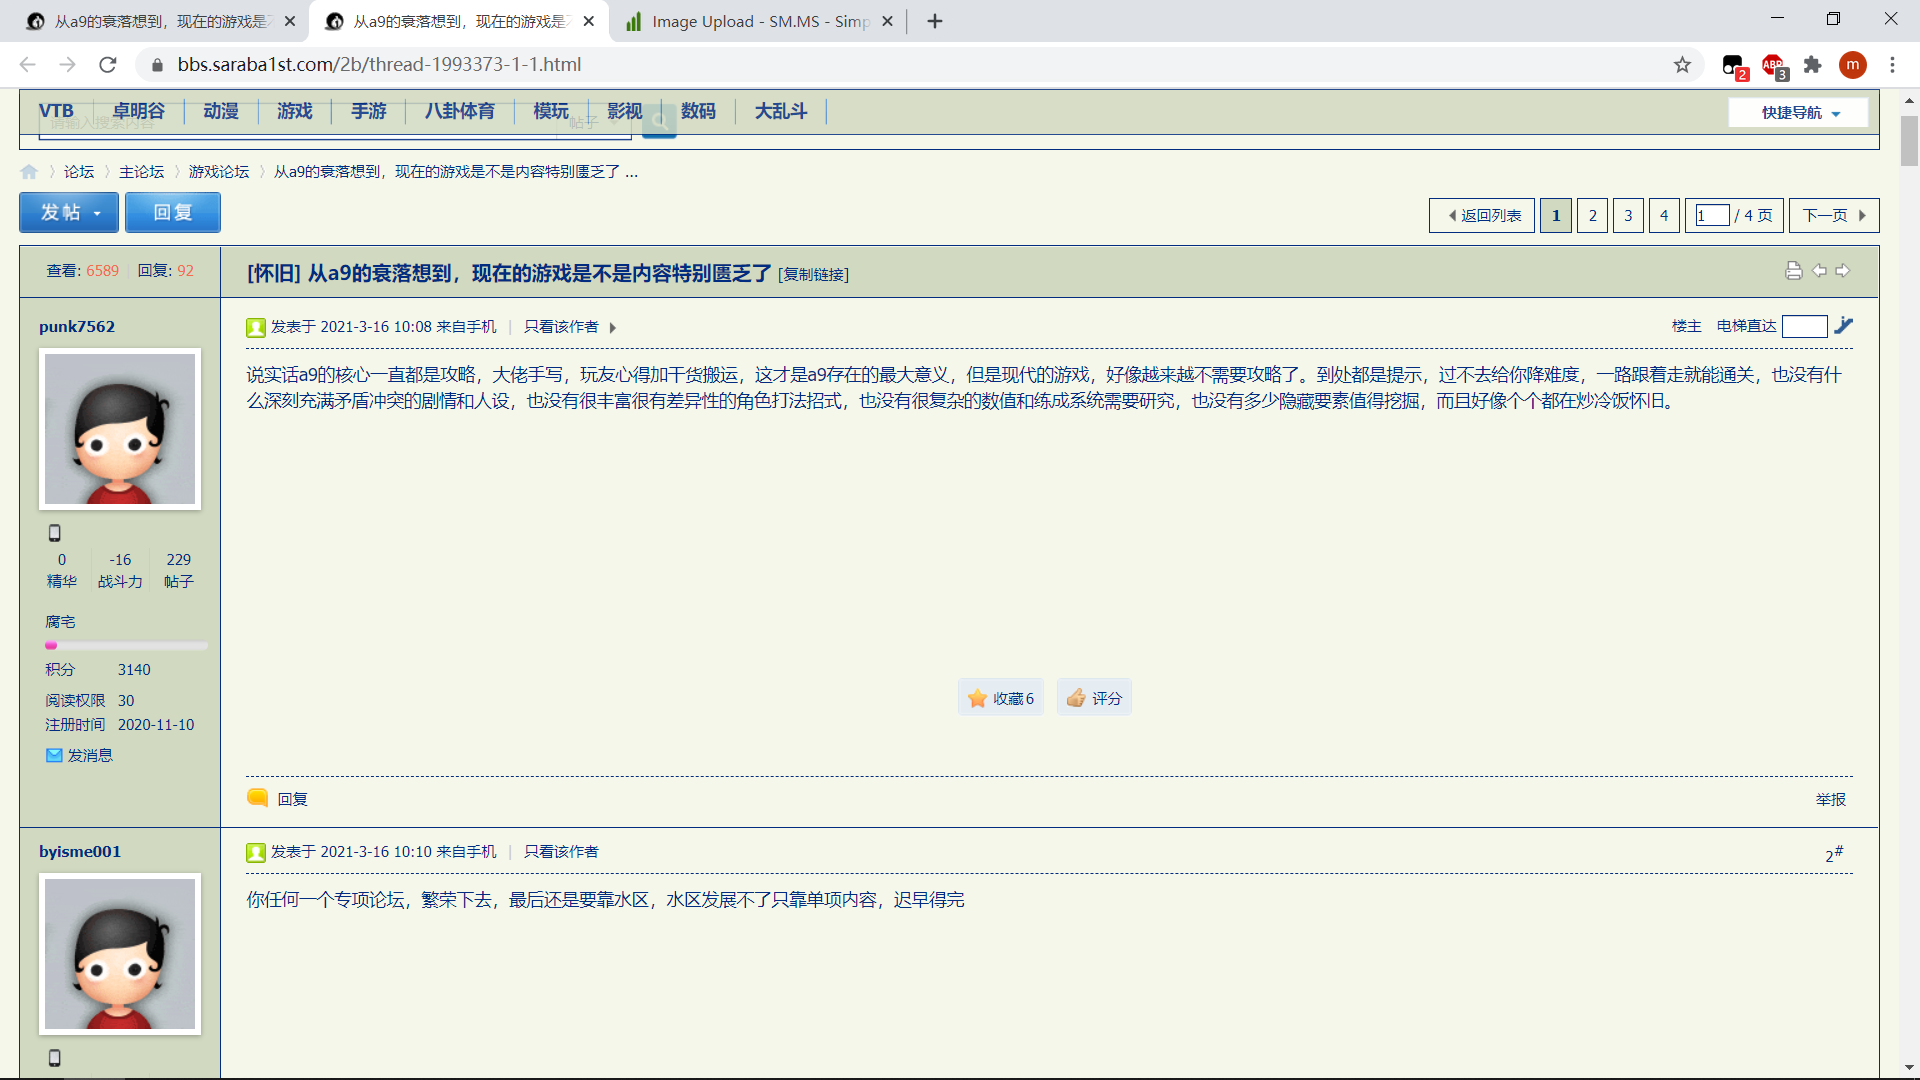
Task: Click 下一页 next page button
Action: 1833,215
